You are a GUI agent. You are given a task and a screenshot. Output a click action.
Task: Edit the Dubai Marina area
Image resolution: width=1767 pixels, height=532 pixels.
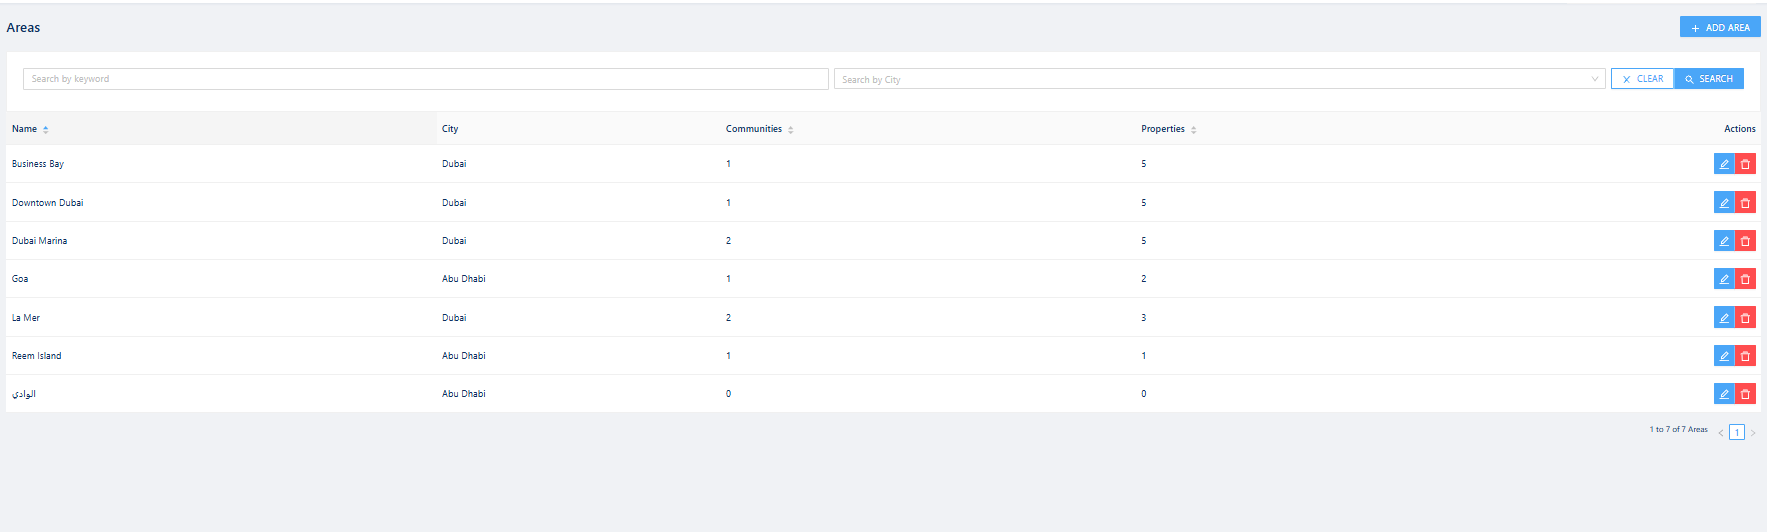[x=1724, y=241]
